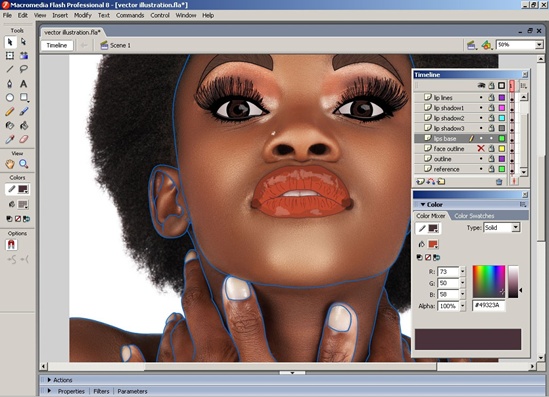Open the stage zoom 50% dropdown
The height and width of the screenshot is (397, 549).
(x=539, y=45)
